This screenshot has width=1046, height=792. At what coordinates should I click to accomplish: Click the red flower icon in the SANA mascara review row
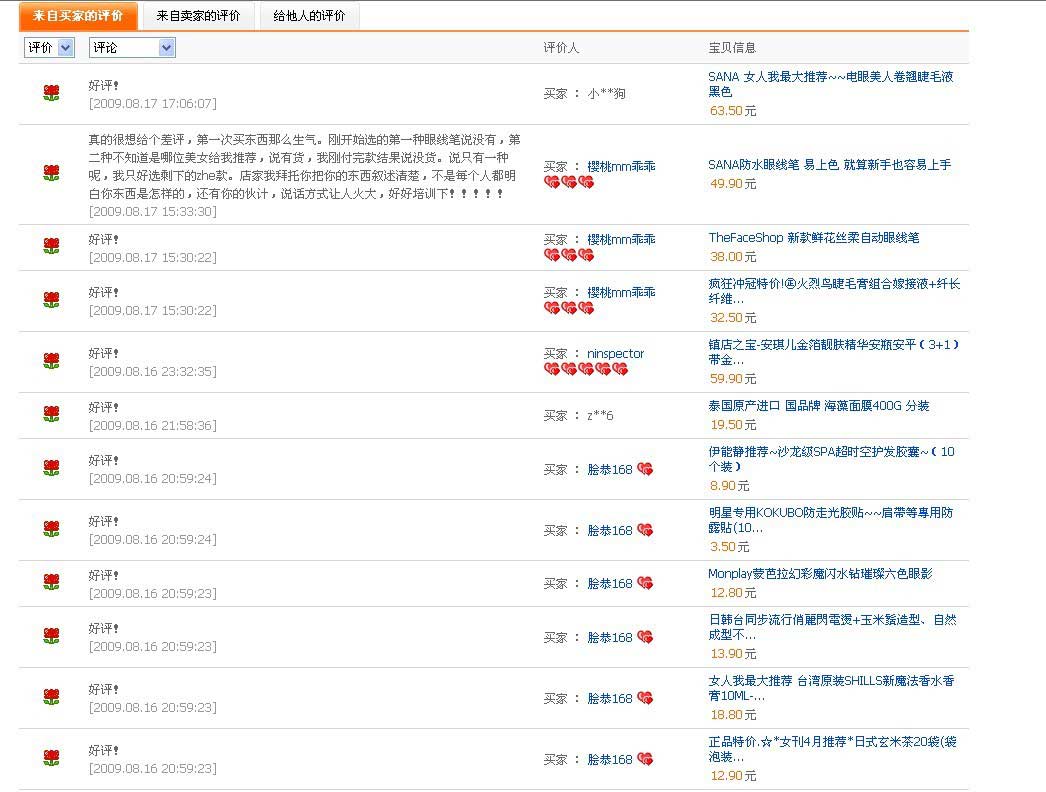click(x=52, y=93)
